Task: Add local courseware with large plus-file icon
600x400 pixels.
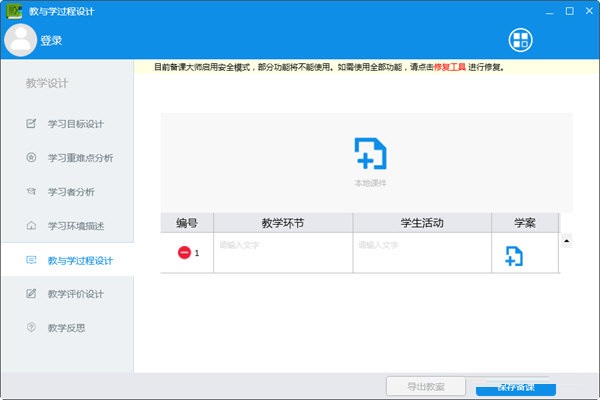Action: tap(370, 153)
